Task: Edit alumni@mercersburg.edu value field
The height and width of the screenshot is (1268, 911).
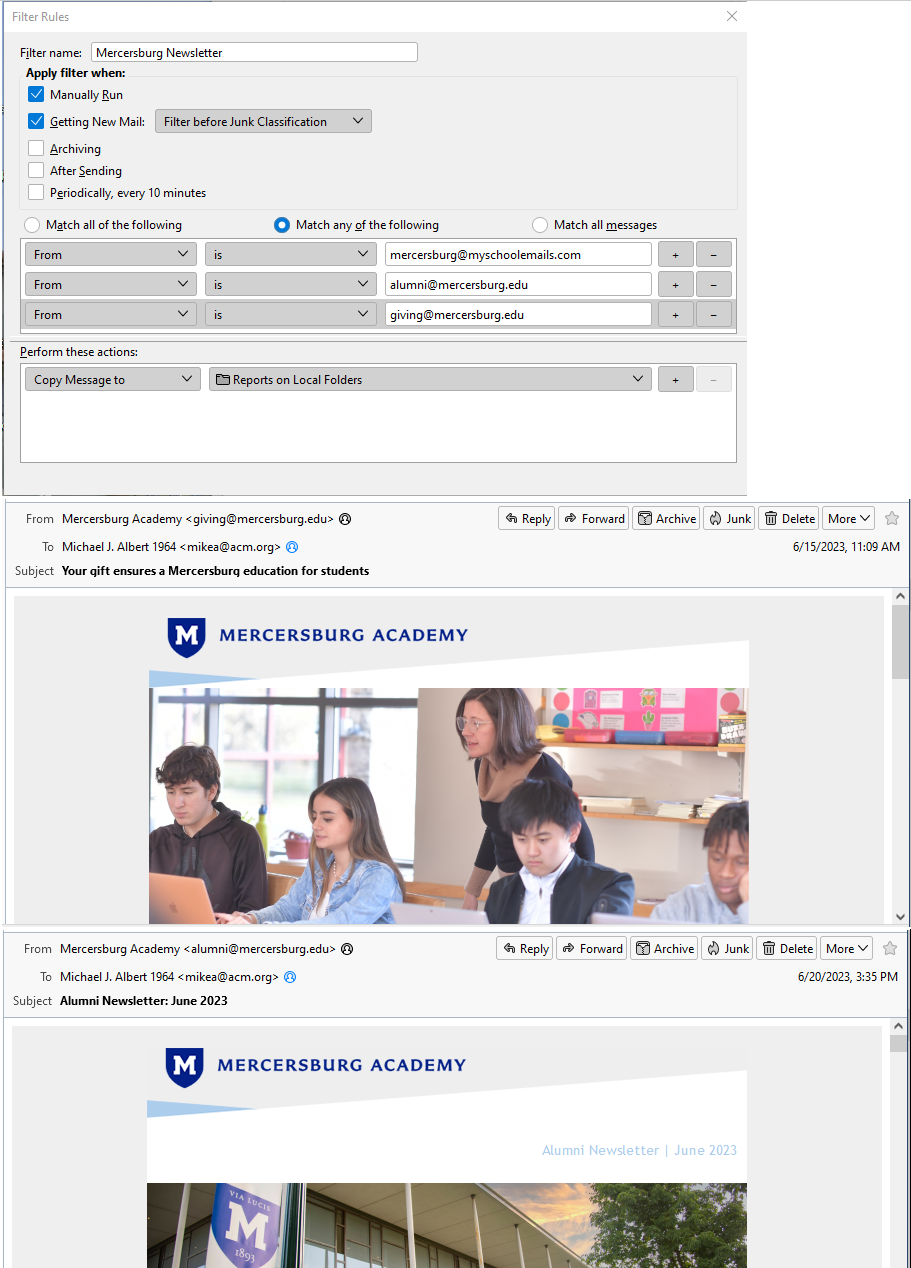Action: tap(518, 285)
